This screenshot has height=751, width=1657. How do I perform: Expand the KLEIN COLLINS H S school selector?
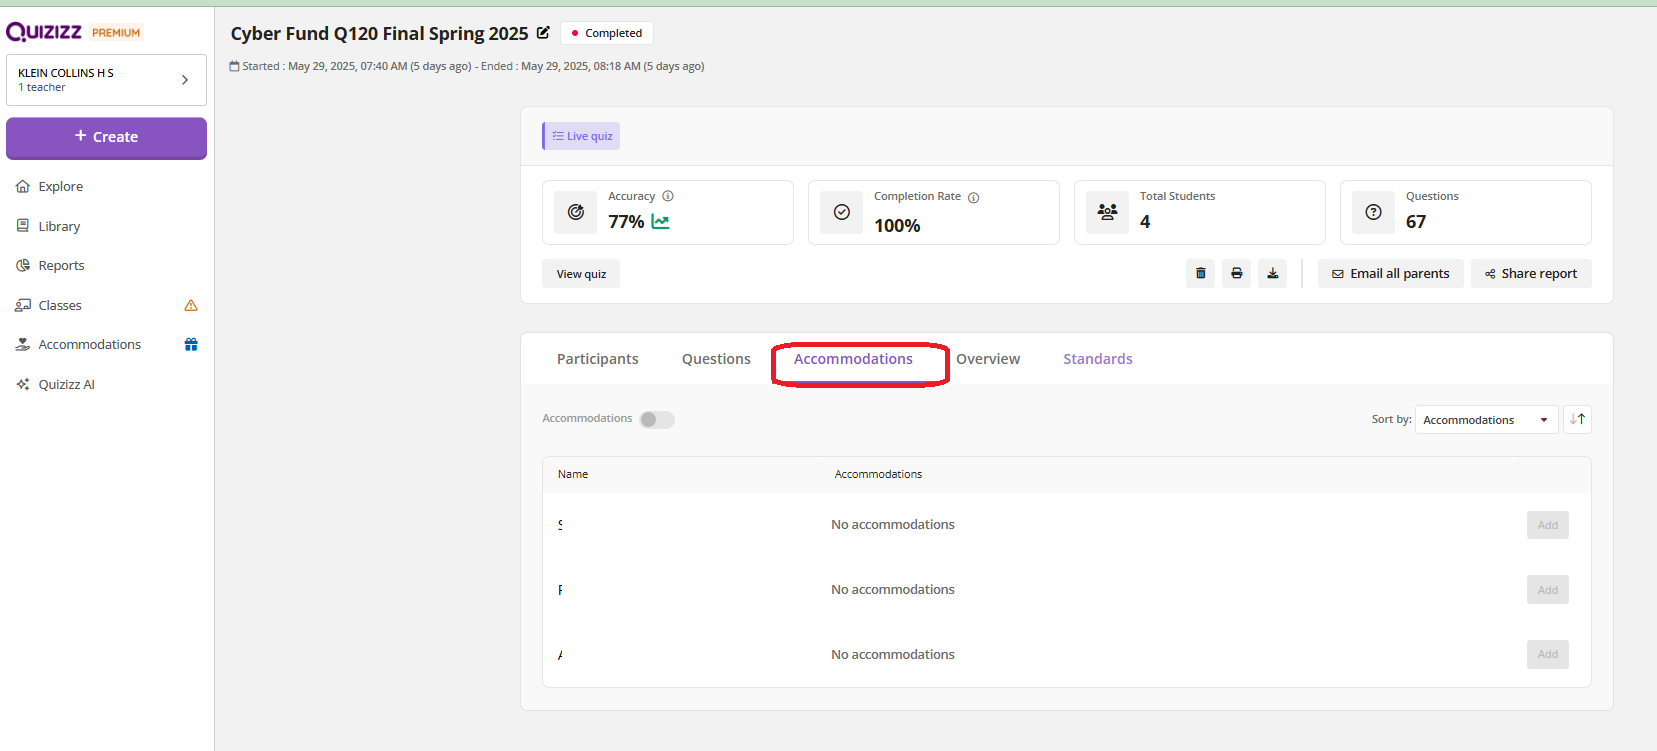click(106, 80)
